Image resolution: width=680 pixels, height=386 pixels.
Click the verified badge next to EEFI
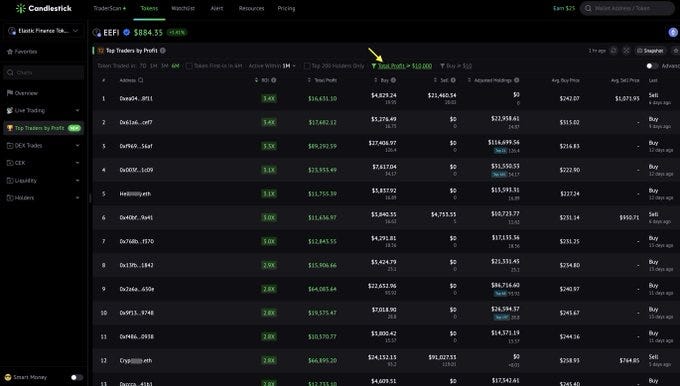(x=127, y=32)
